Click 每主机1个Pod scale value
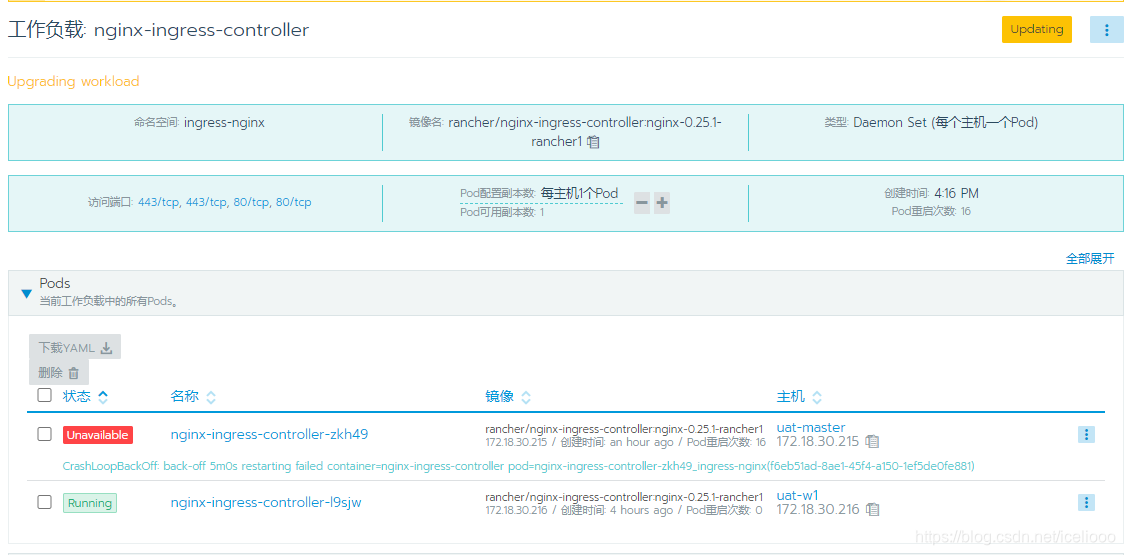This screenshot has height=555, width=1125. click(579, 194)
